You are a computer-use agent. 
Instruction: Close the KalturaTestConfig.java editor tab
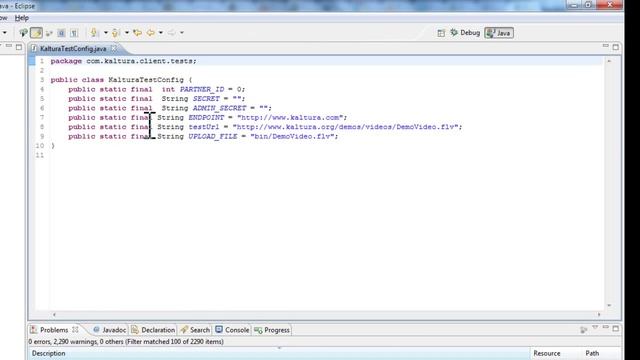114,49
